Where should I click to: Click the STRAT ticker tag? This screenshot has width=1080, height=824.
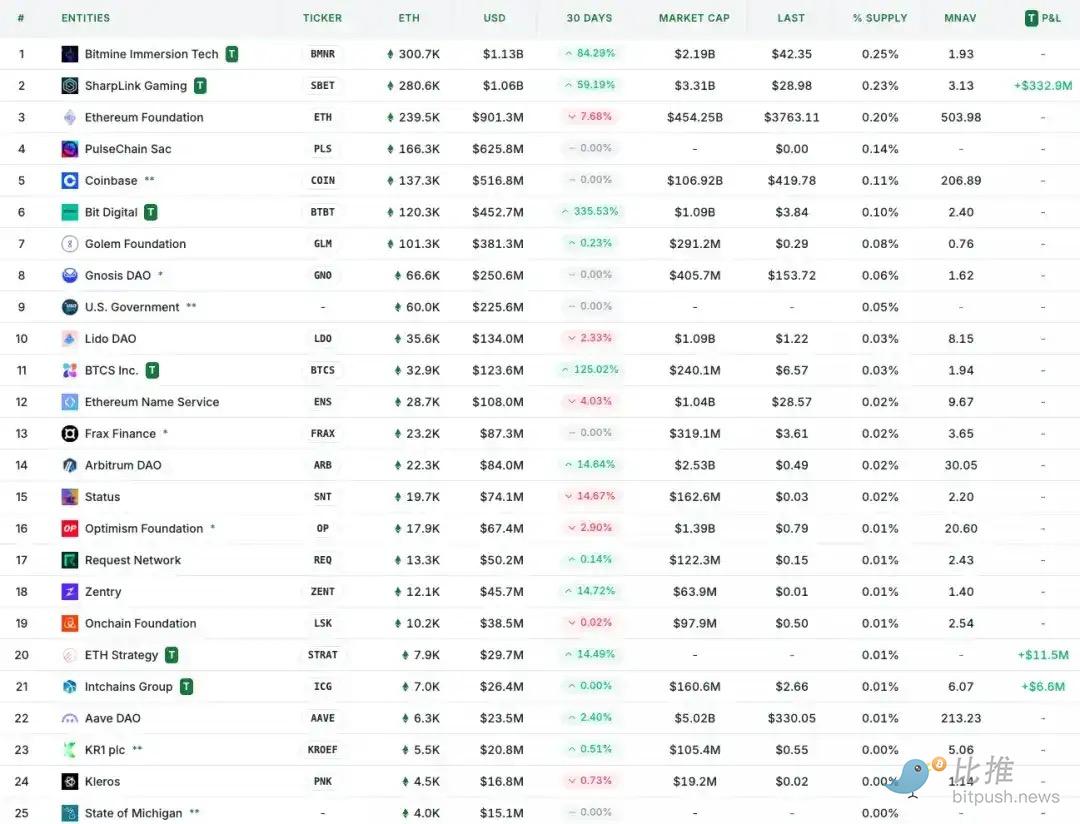pyautogui.click(x=322, y=655)
